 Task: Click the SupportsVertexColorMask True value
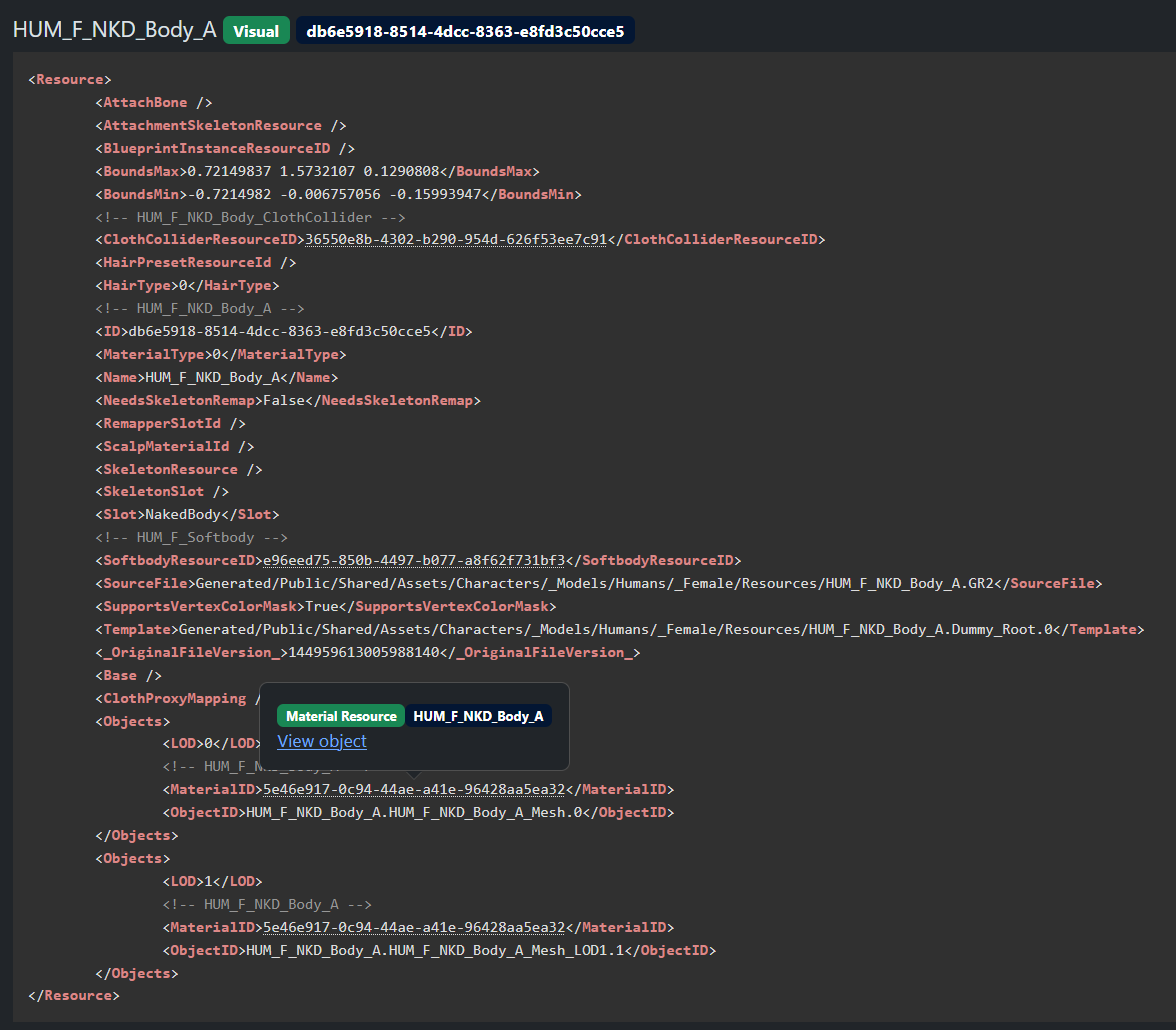point(321,606)
